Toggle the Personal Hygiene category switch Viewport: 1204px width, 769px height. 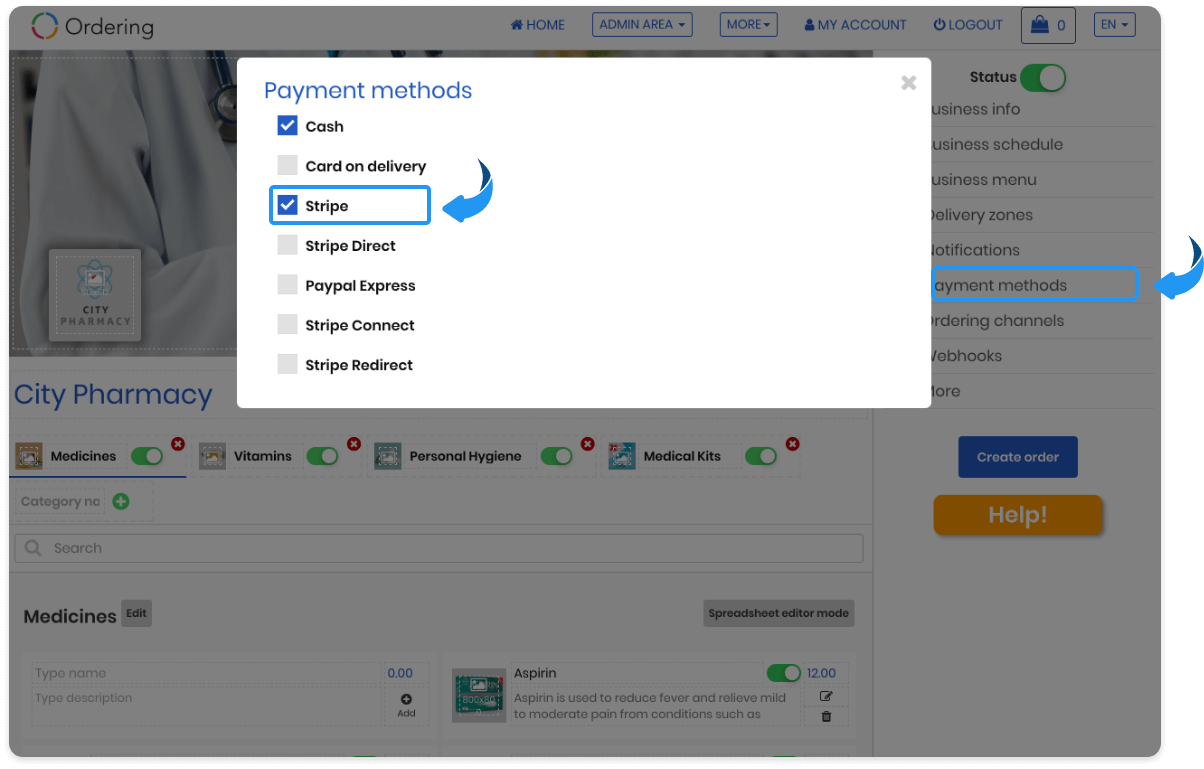tap(556, 456)
